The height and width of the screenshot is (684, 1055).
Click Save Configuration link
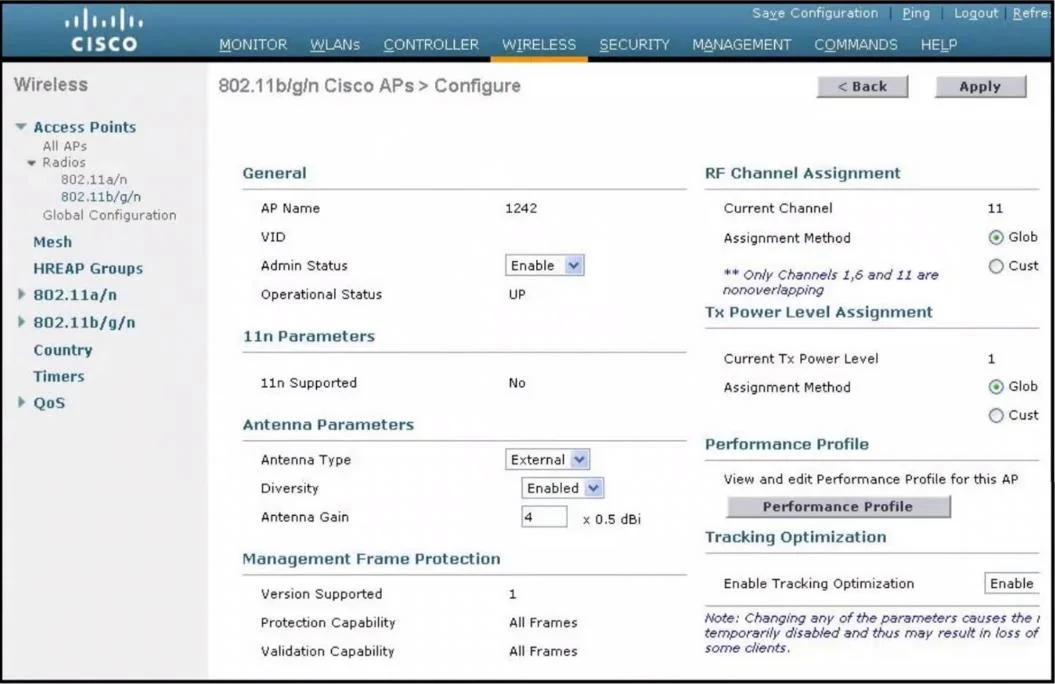point(815,13)
